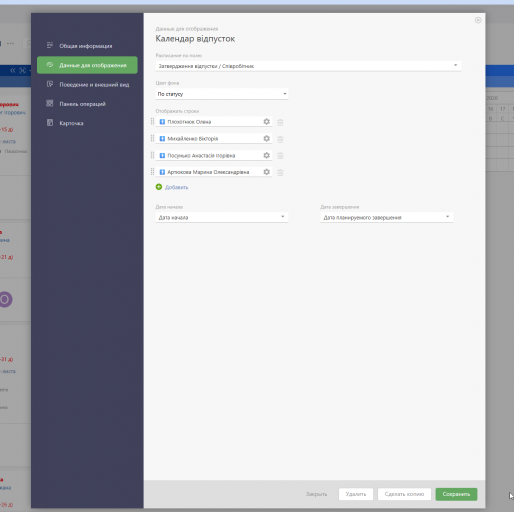Click the Закрыть button
The image size is (514, 512).
point(316,494)
